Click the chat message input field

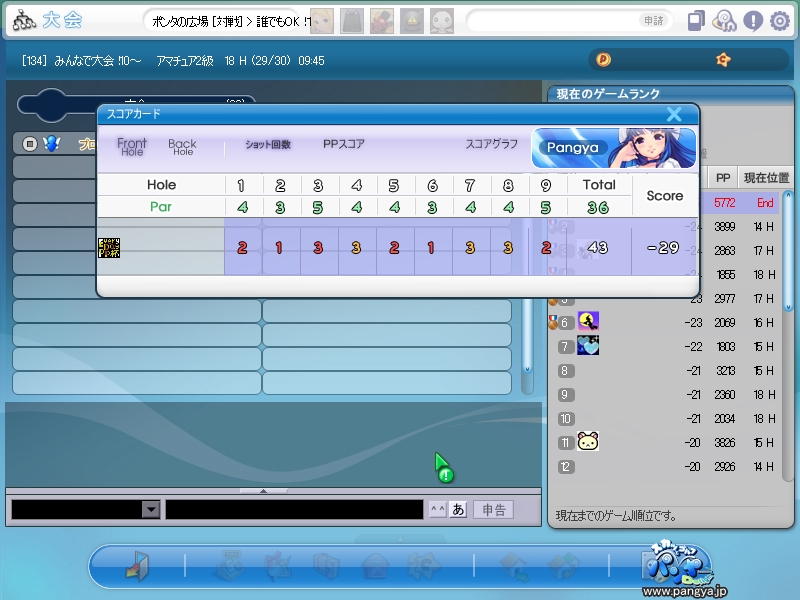294,509
